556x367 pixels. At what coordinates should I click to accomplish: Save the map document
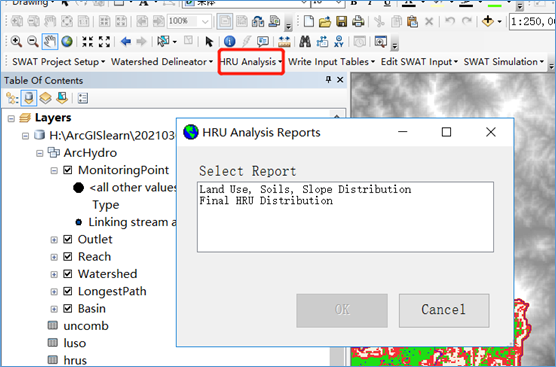click(x=341, y=22)
